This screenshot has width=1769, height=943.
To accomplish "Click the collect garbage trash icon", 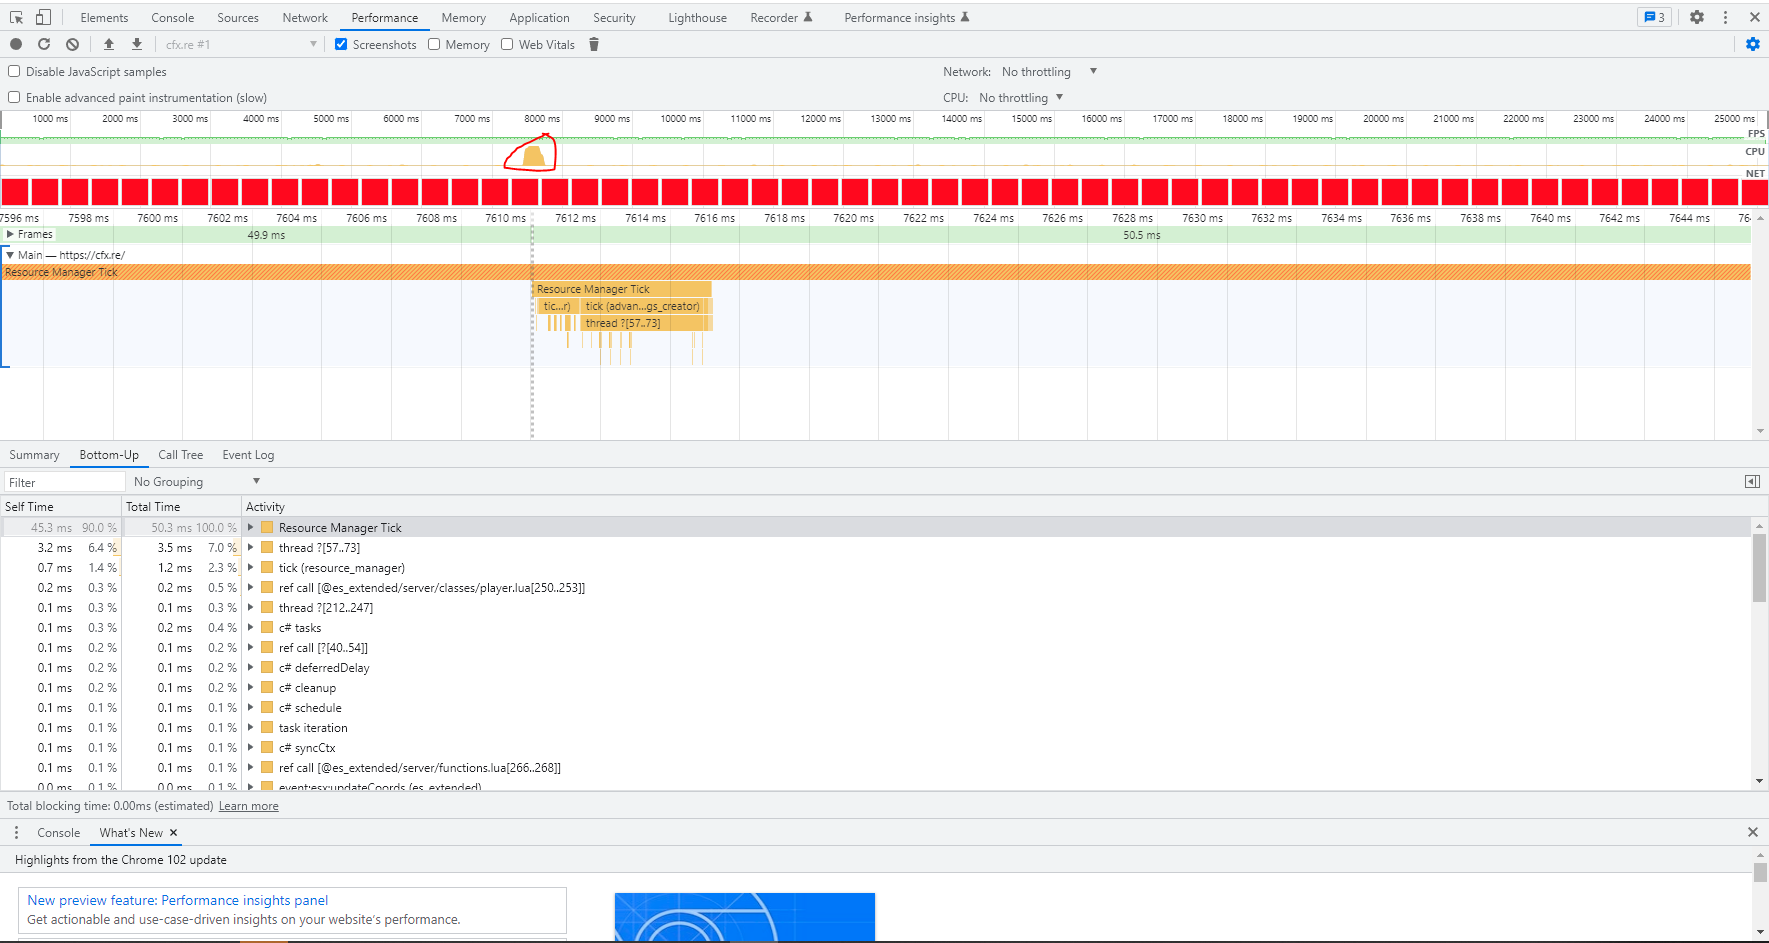I will (x=594, y=44).
